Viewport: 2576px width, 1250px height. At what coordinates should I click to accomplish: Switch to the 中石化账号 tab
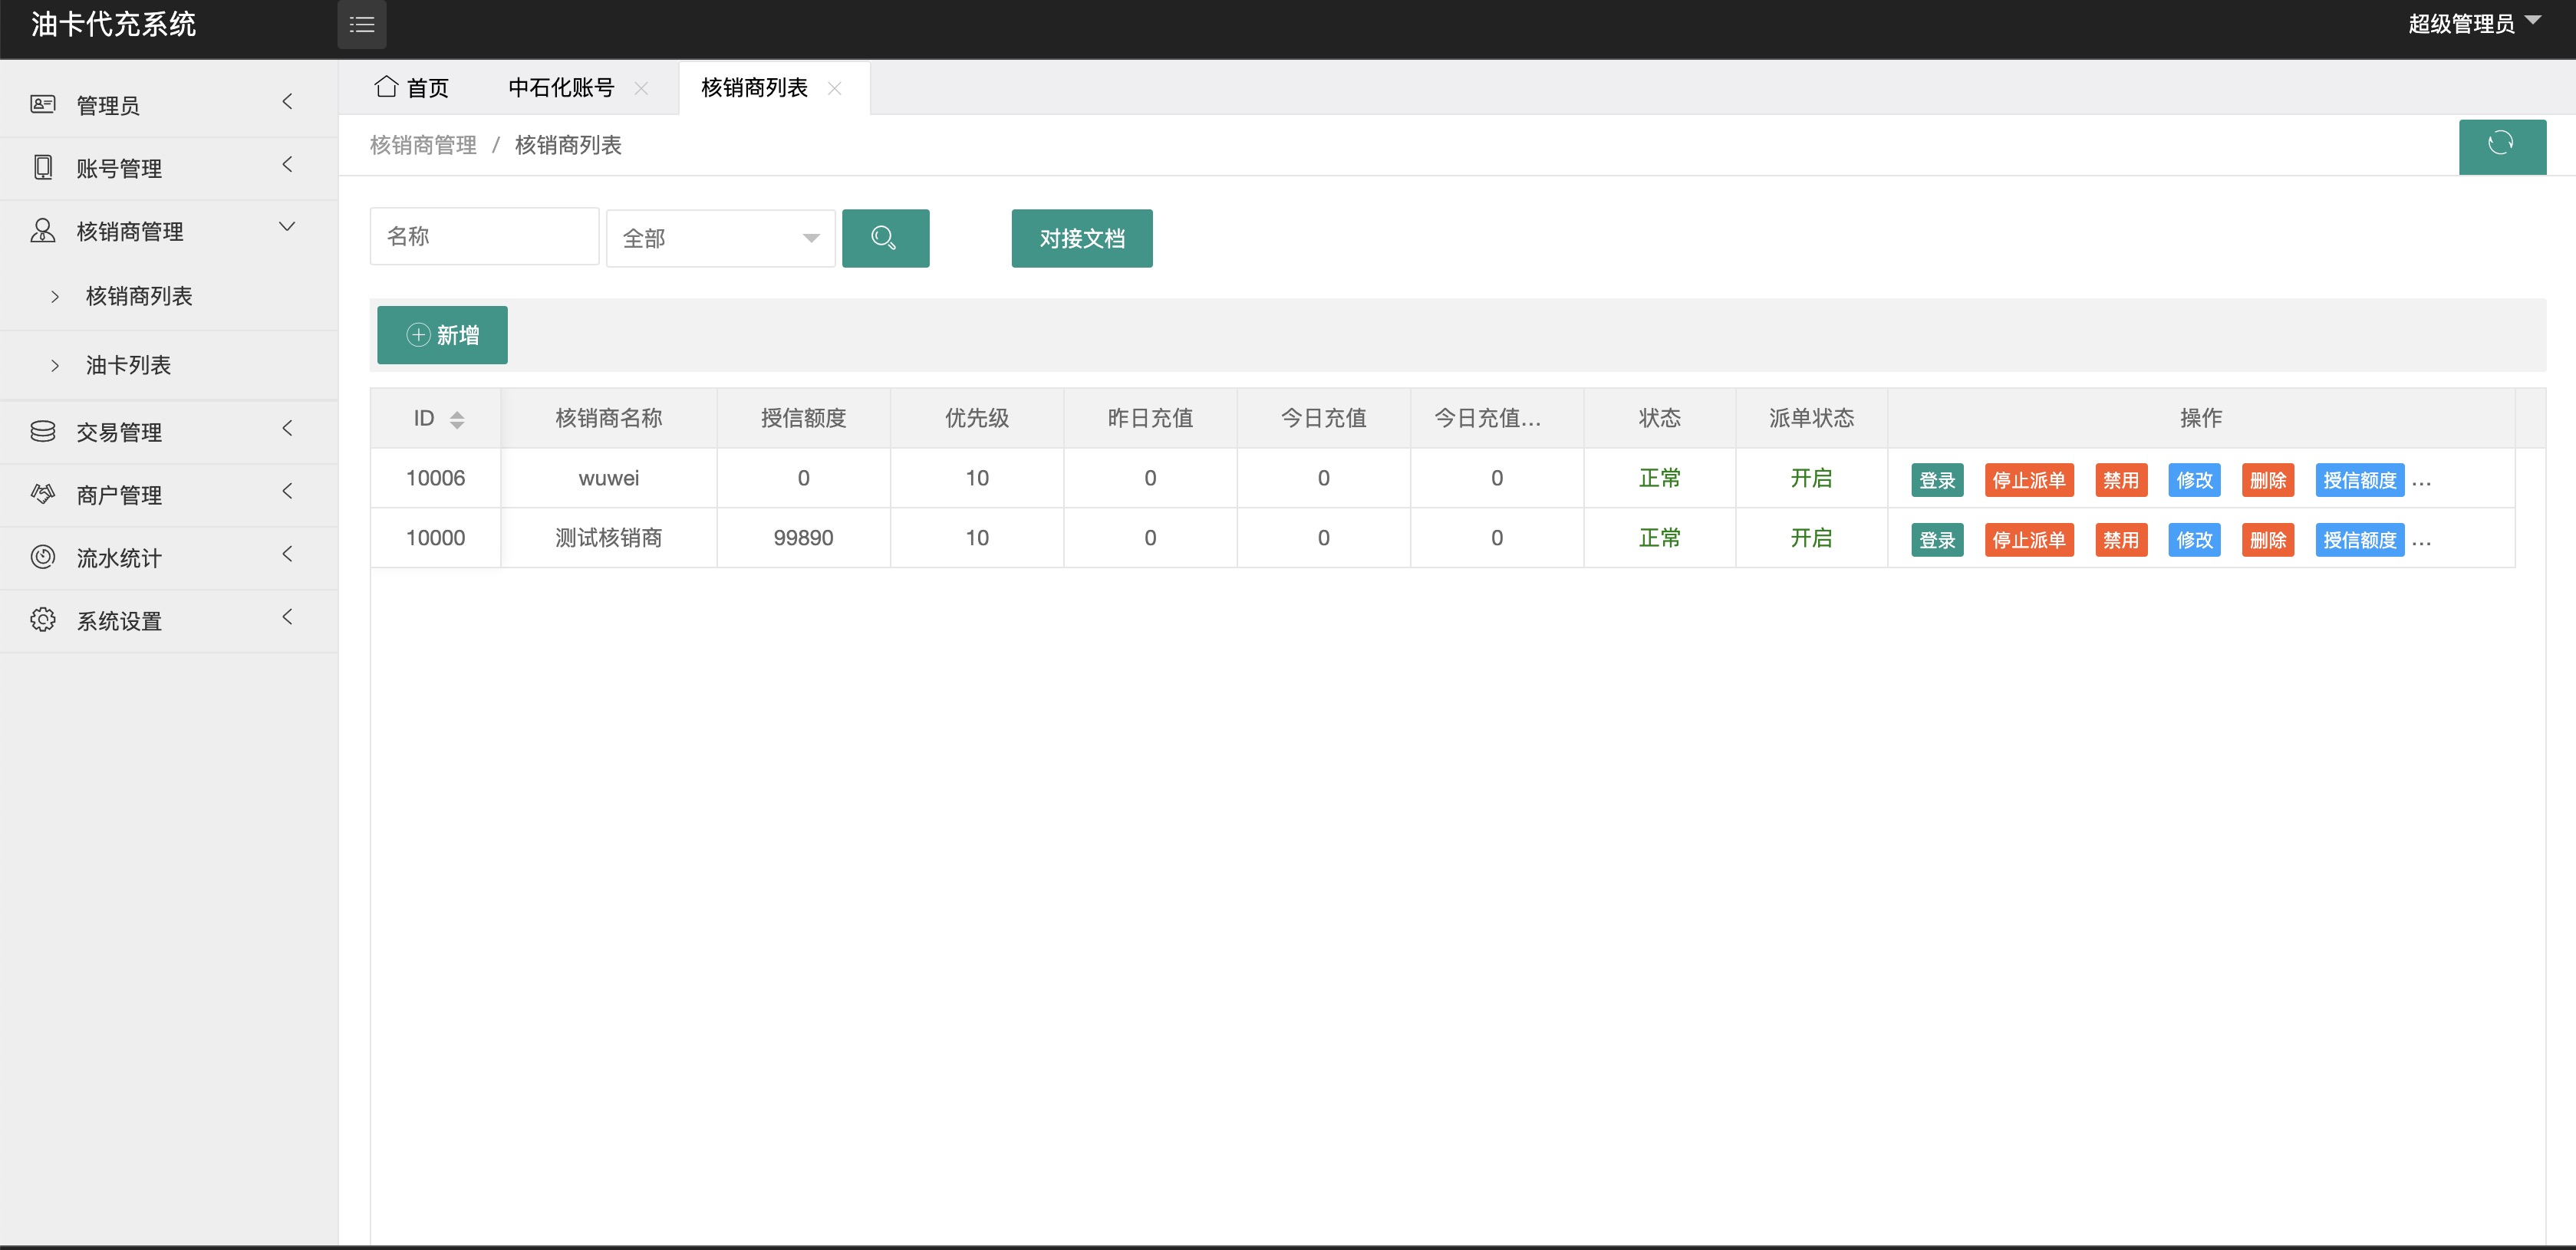pyautogui.click(x=560, y=87)
